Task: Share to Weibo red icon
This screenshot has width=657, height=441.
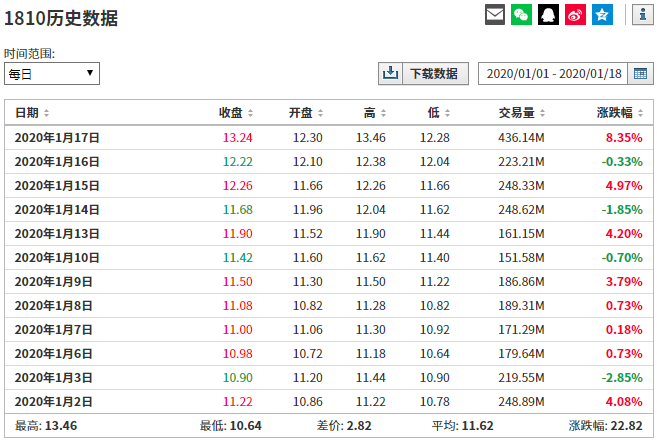Action: click(x=575, y=15)
